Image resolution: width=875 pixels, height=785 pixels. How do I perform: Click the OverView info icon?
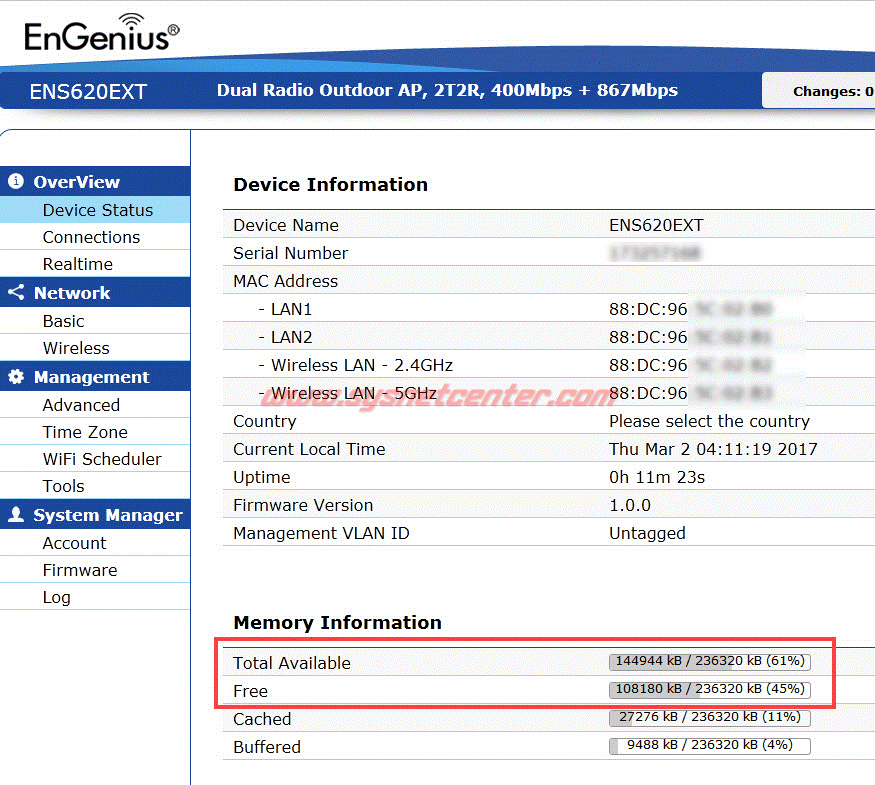(x=16, y=182)
